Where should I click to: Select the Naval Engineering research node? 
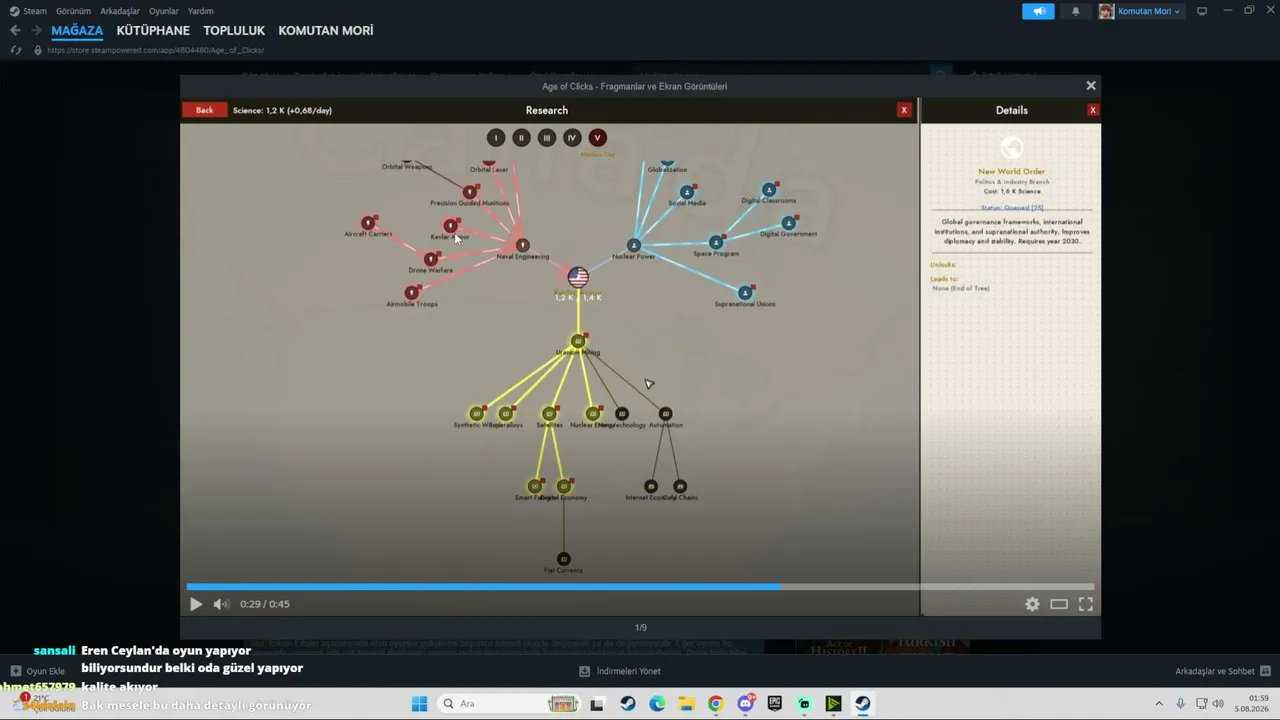[x=522, y=245]
